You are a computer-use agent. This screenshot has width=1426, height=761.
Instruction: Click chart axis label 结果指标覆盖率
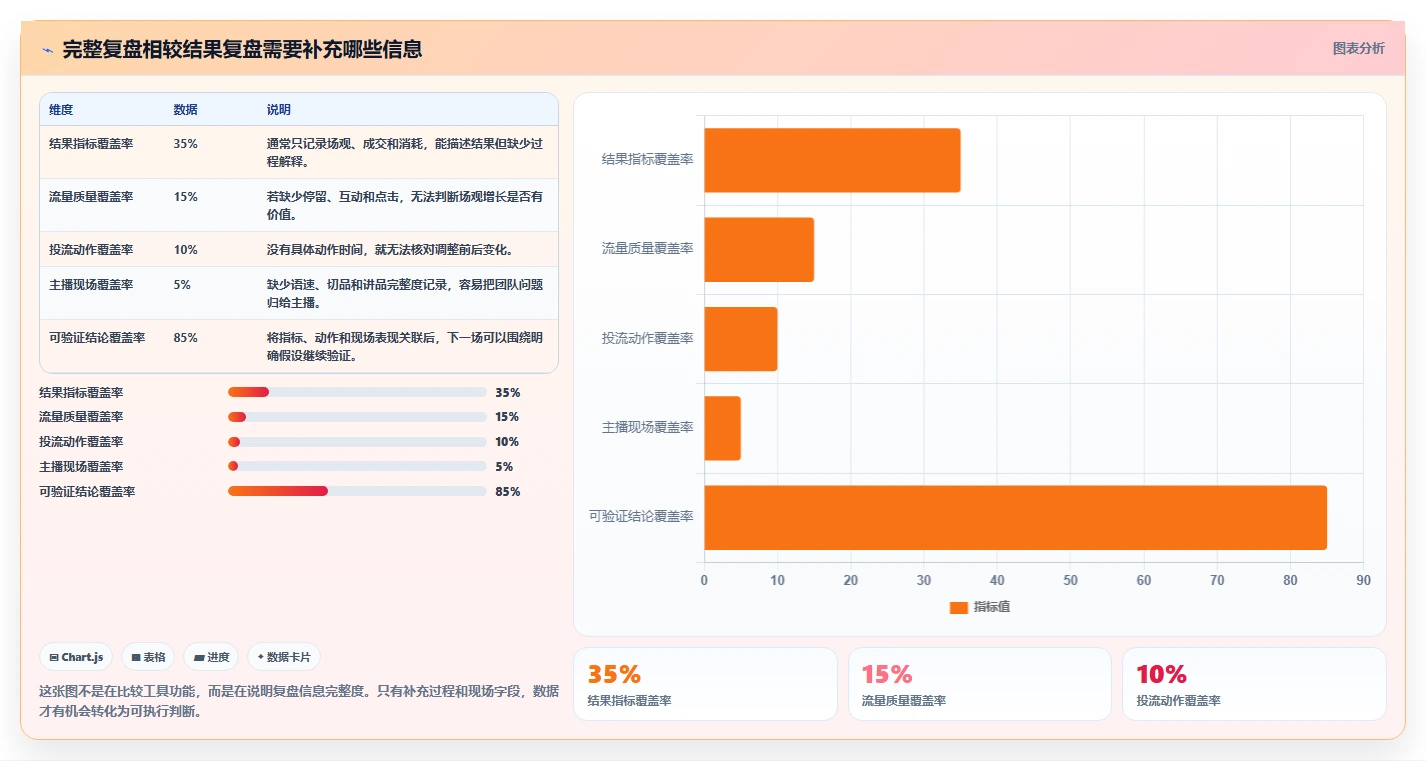[647, 160]
